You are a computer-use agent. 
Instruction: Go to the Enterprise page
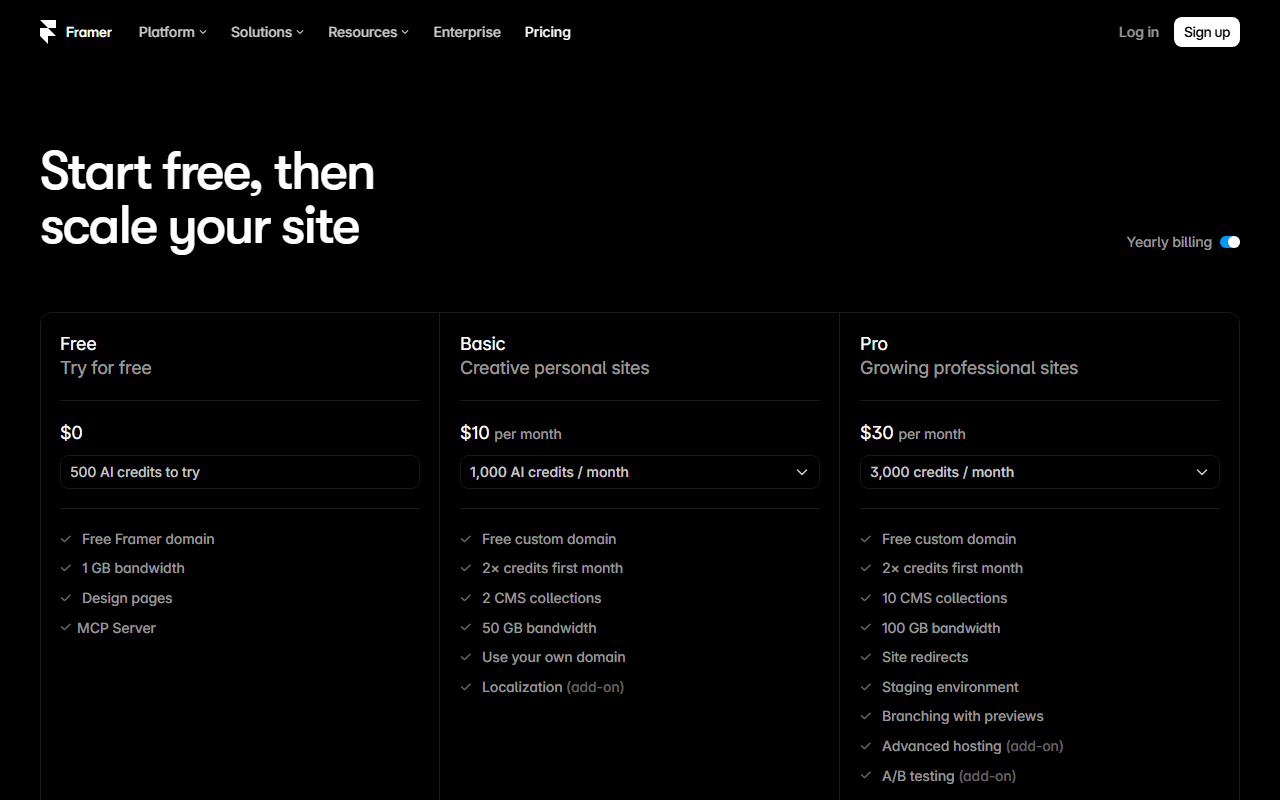[467, 32]
